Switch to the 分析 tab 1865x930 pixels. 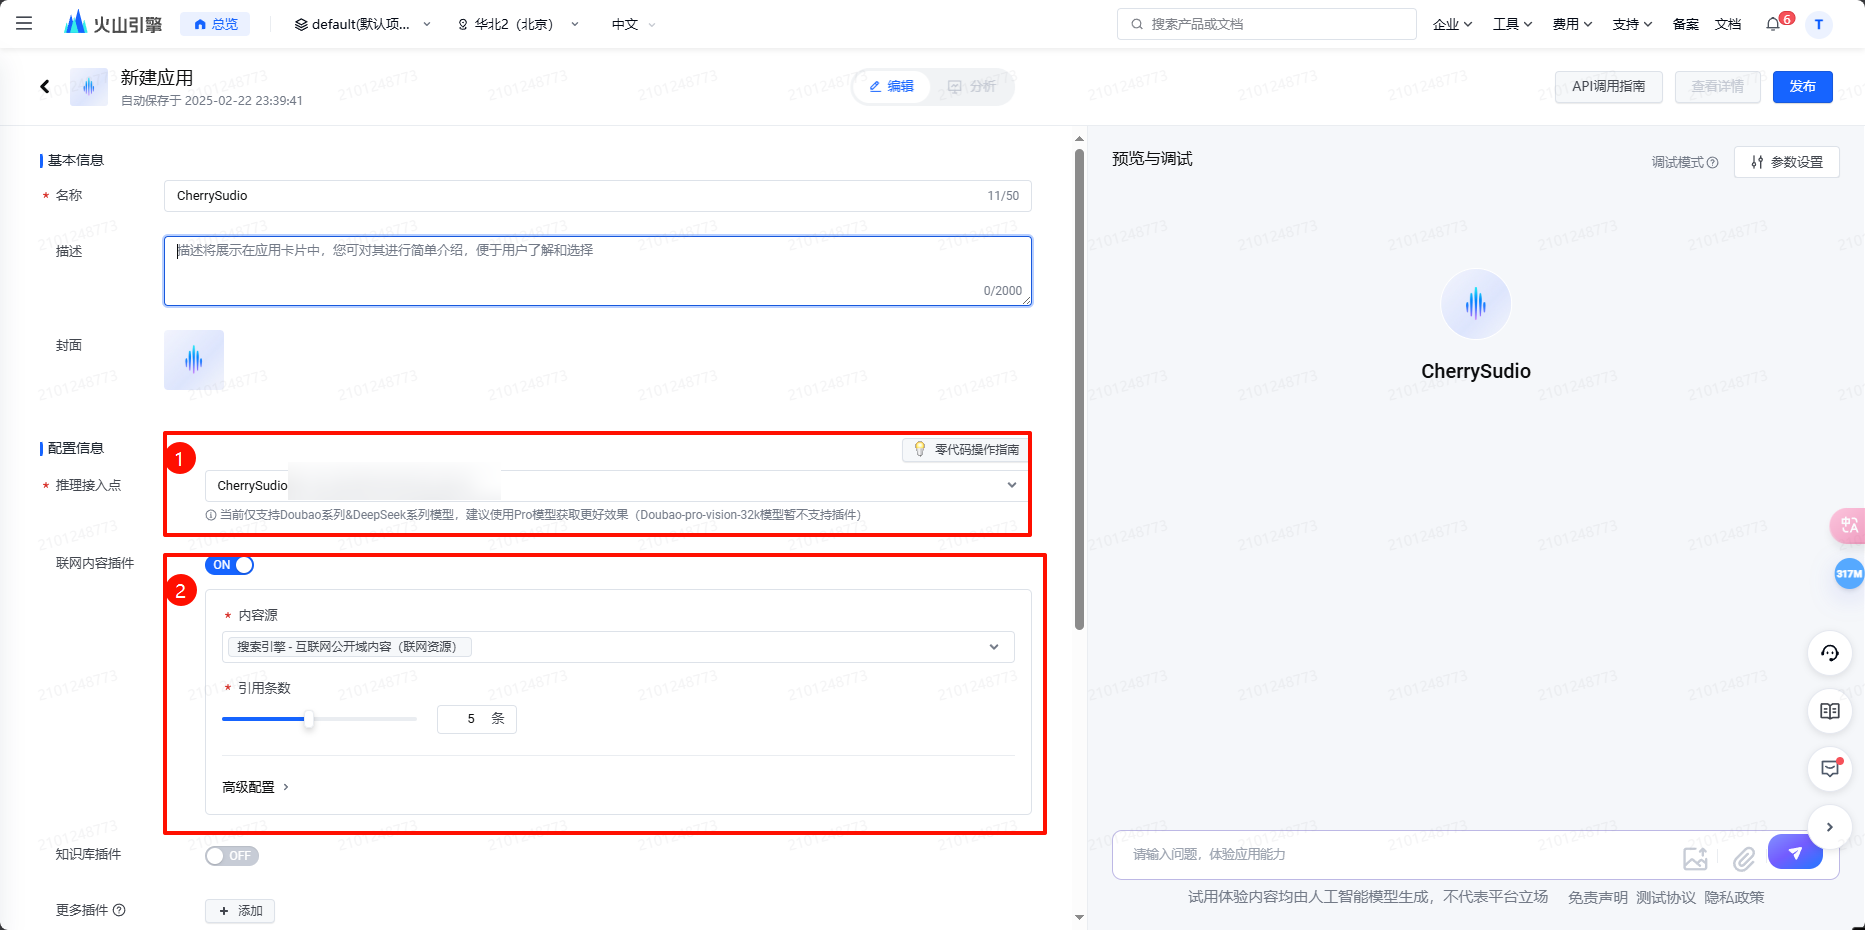click(971, 87)
